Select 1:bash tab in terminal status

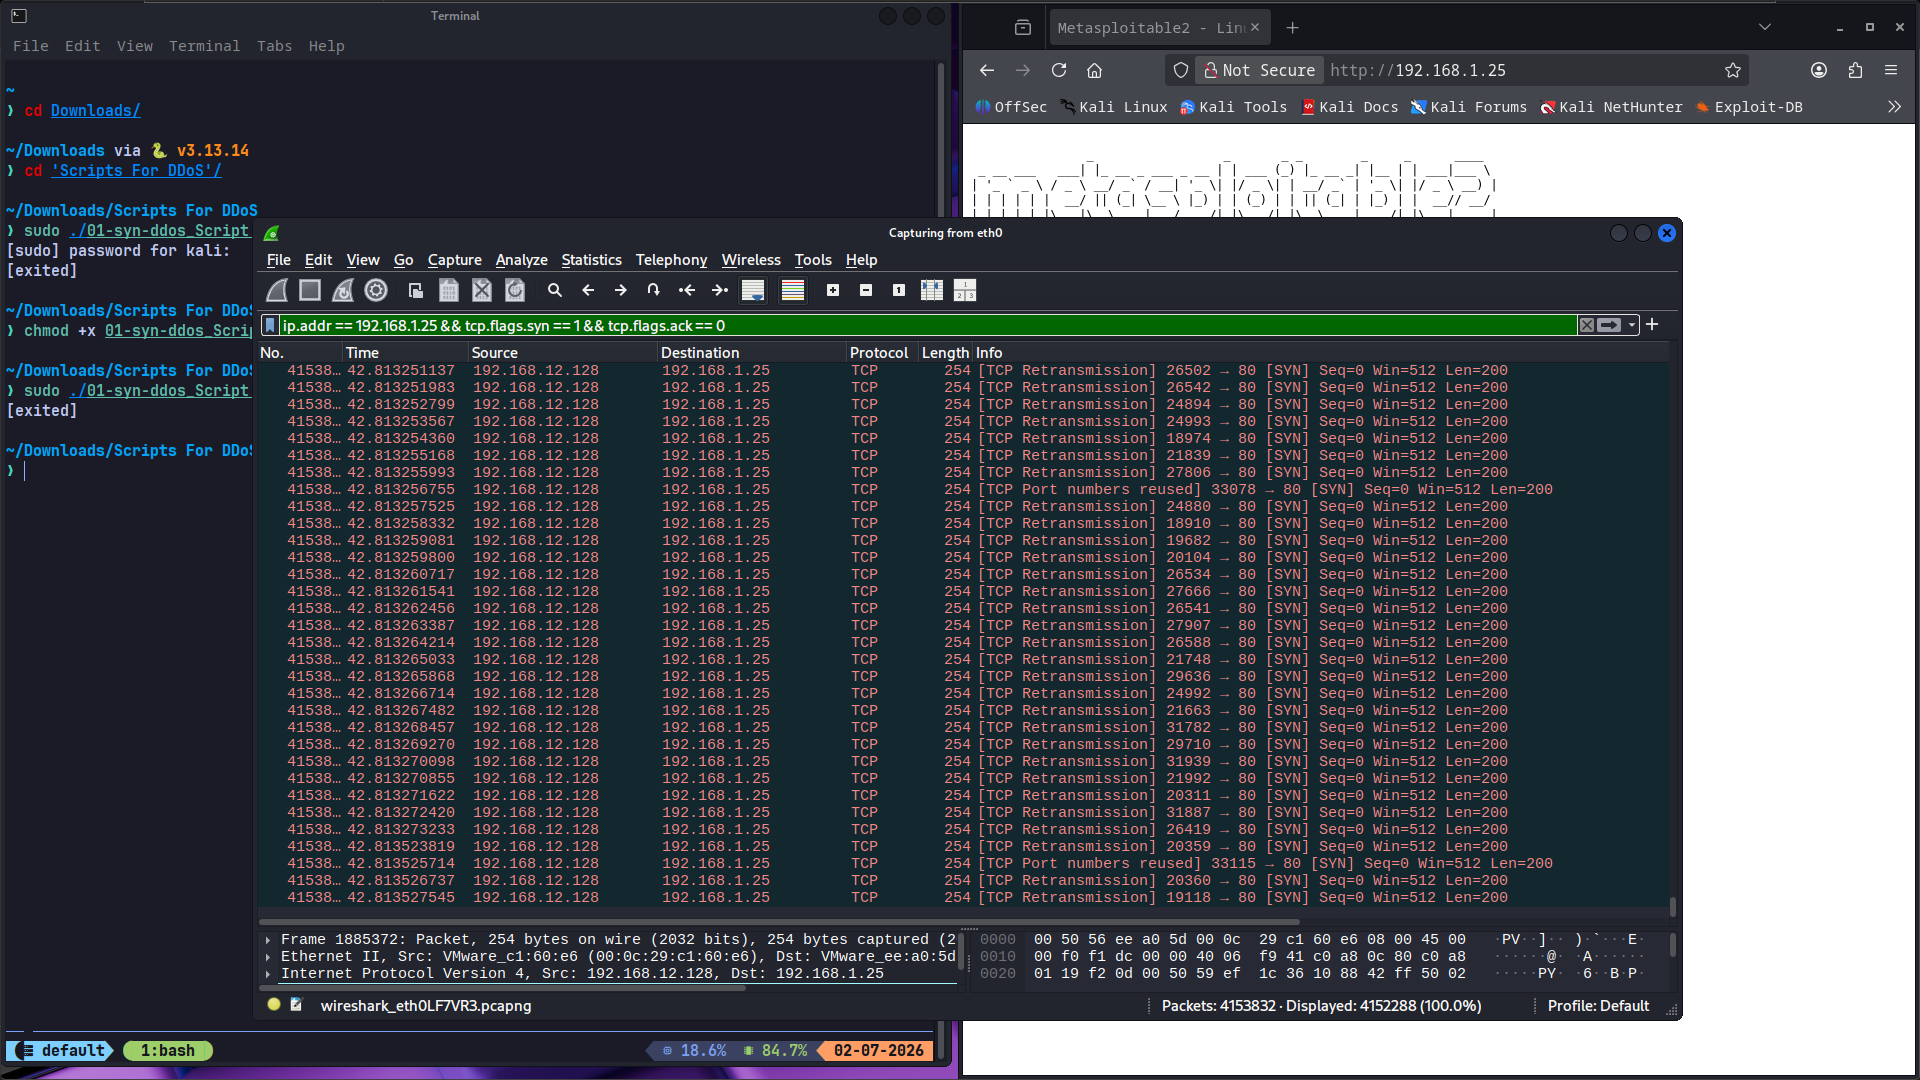point(167,1051)
